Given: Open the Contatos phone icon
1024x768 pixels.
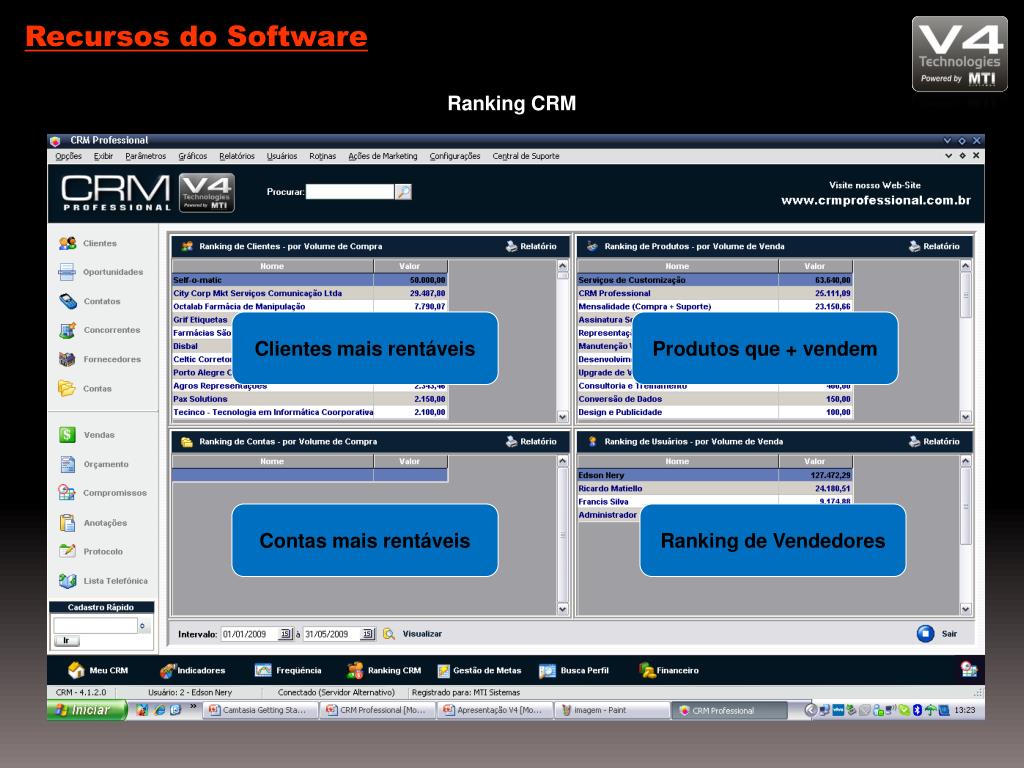Looking at the screenshot, I should pyautogui.click(x=68, y=301).
